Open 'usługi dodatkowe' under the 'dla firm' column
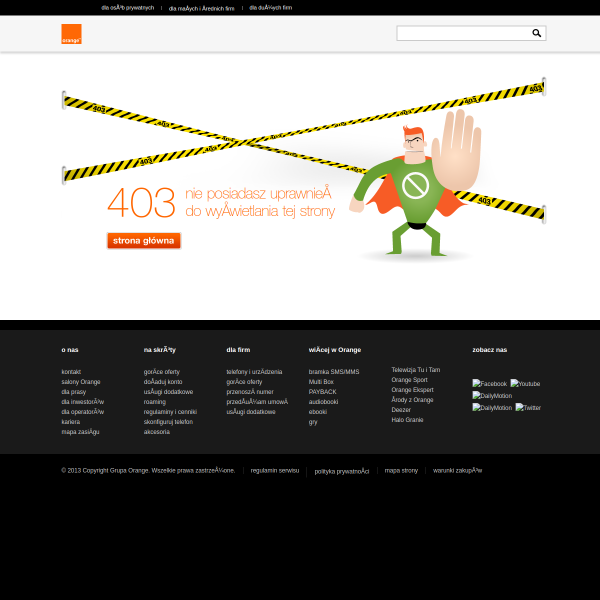This screenshot has height=600, width=600. click(x=251, y=411)
